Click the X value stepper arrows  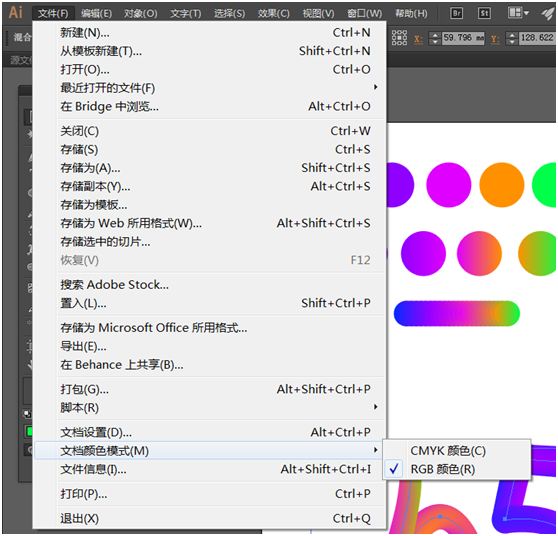(435, 38)
